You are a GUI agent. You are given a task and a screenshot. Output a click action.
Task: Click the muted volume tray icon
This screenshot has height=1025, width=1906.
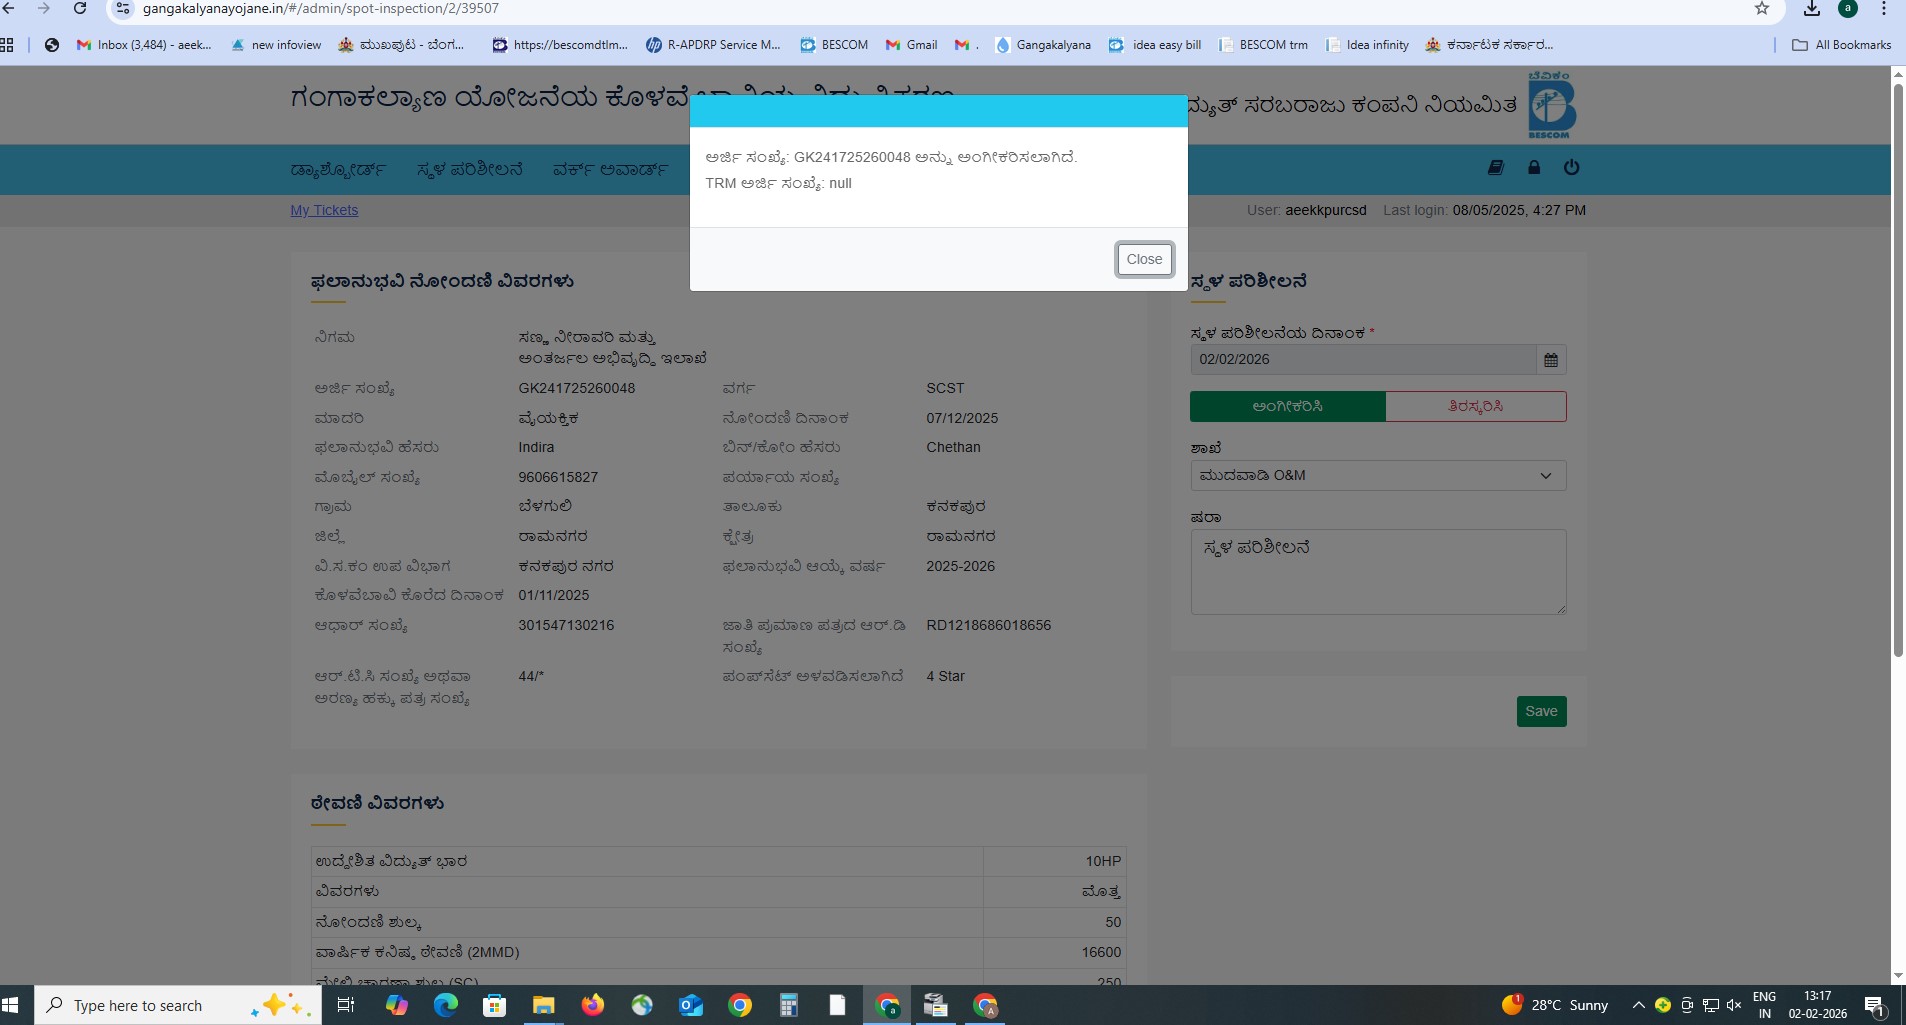[x=1734, y=1005]
